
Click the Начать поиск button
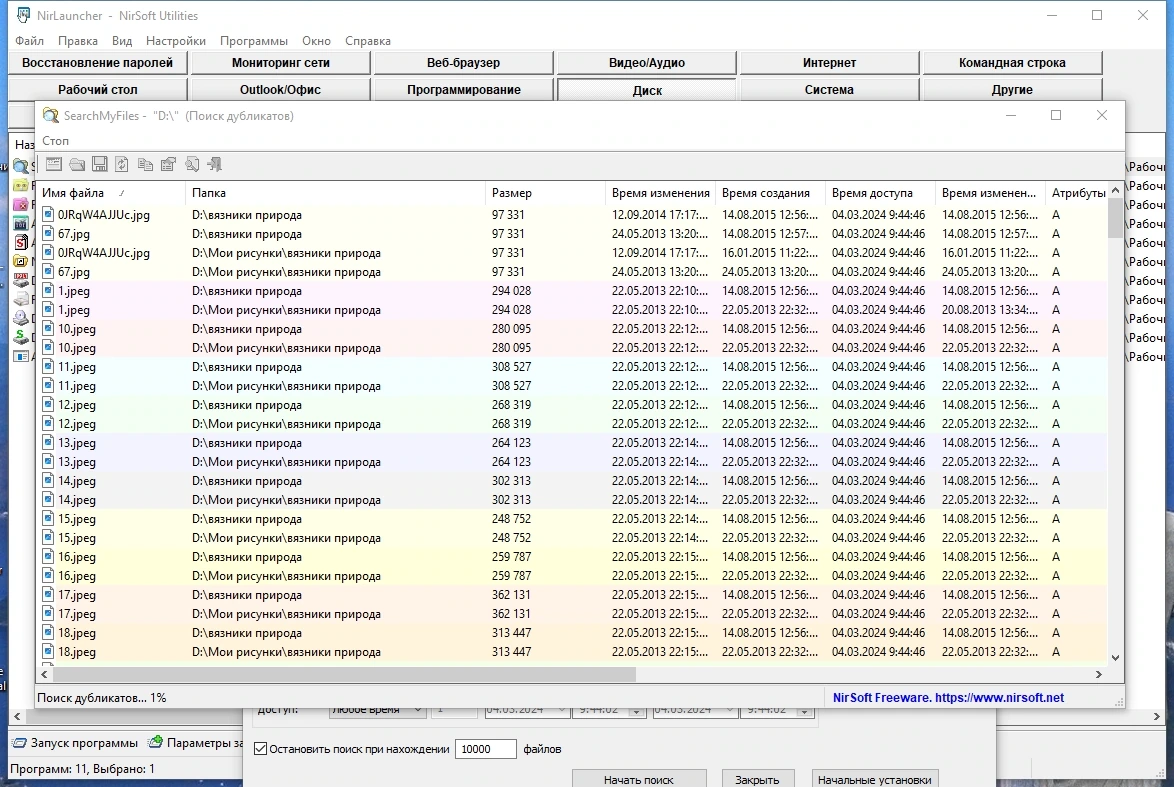click(x=639, y=779)
